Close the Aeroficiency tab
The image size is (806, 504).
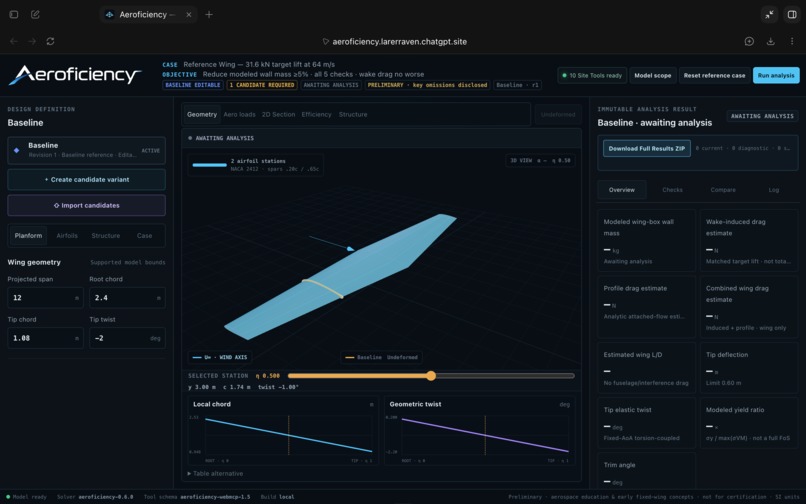click(x=189, y=14)
